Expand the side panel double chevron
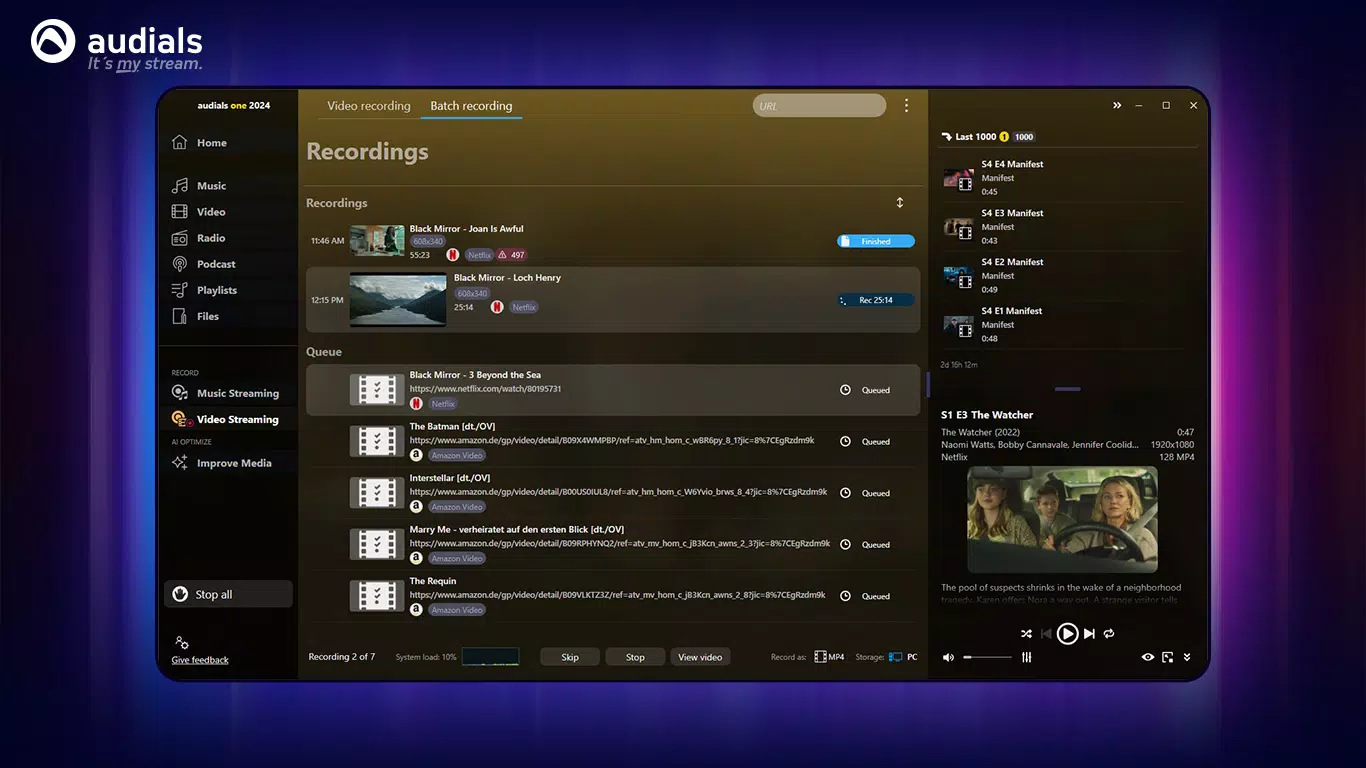1366x768 pixels. click(x=1117, y=105)
